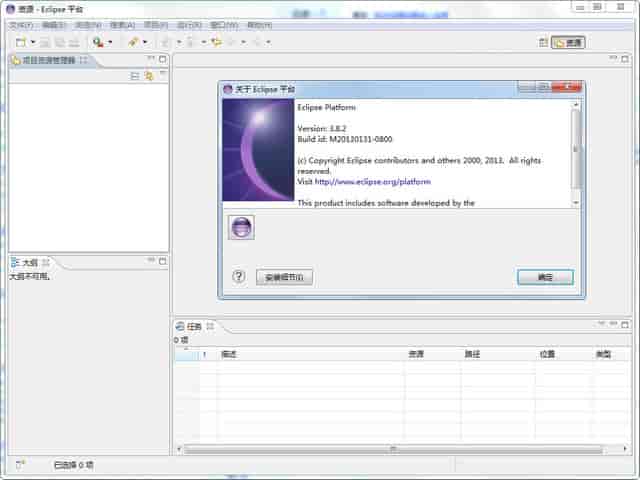Viewport: 640px width, 480px height.
Task: Open the Search menu
Action: pos(122,25)
